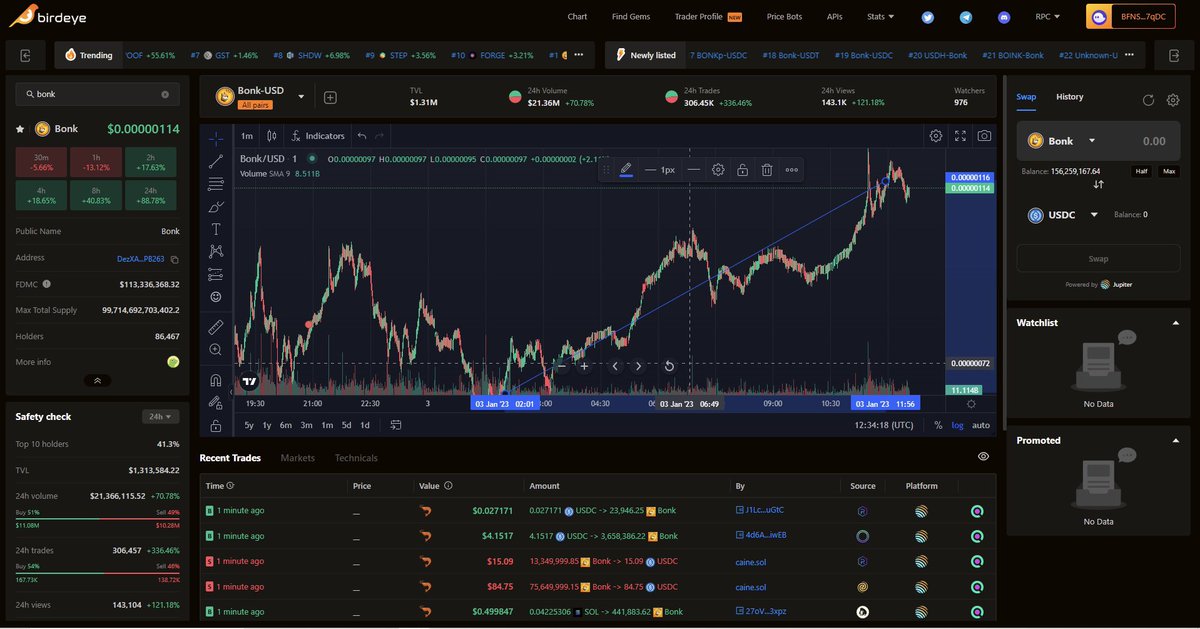The width and height of the screenshot is (1200, 629).
Task: Click the Half balance button
Action: (x=1141, y=171)
